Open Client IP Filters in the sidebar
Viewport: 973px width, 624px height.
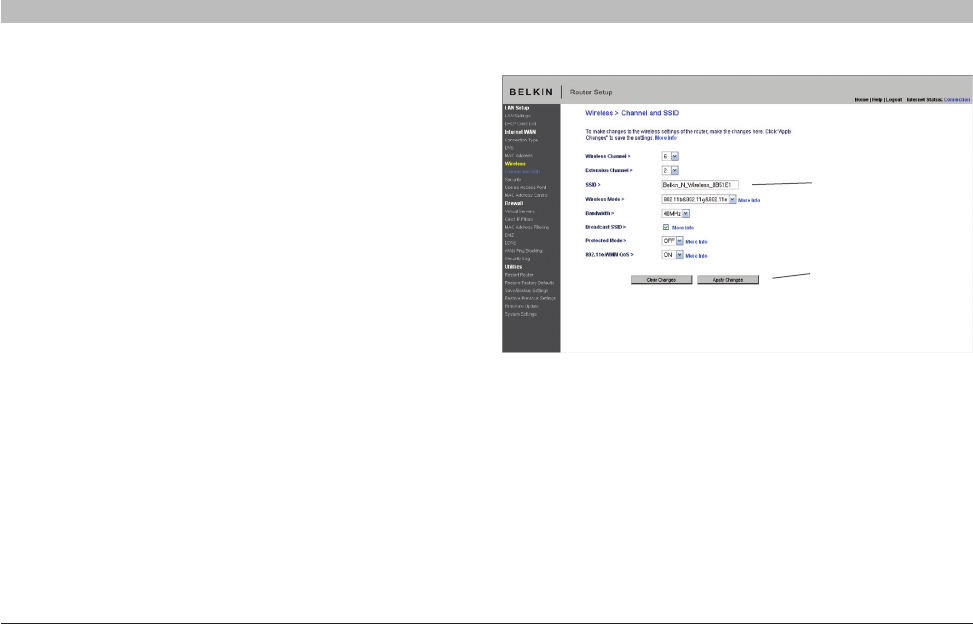[x=519, y=220]
